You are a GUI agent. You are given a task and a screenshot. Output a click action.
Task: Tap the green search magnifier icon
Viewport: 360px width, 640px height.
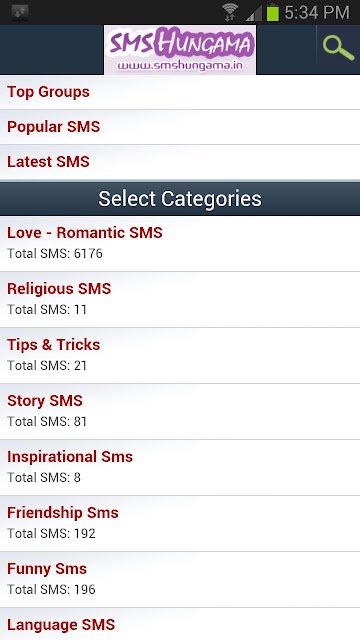tap(338, 49)
